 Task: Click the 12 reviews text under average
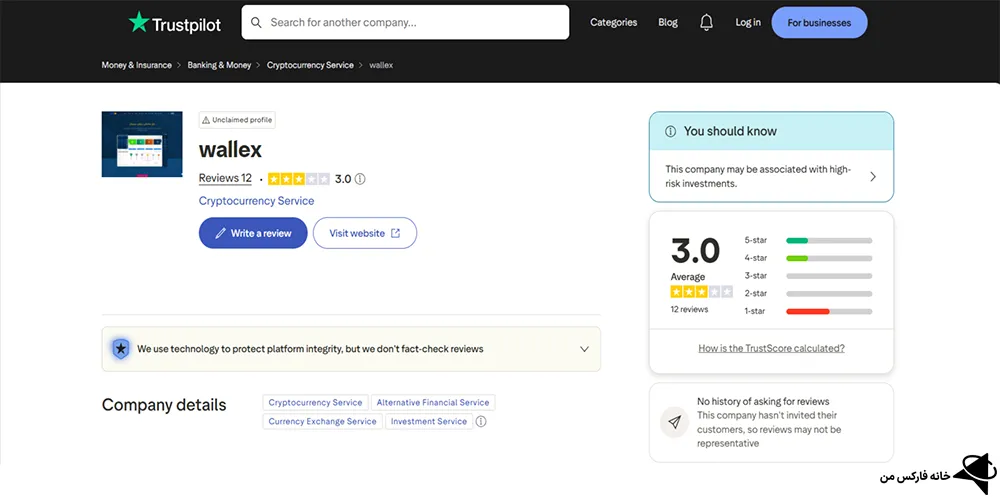click(x=689, y=309)
